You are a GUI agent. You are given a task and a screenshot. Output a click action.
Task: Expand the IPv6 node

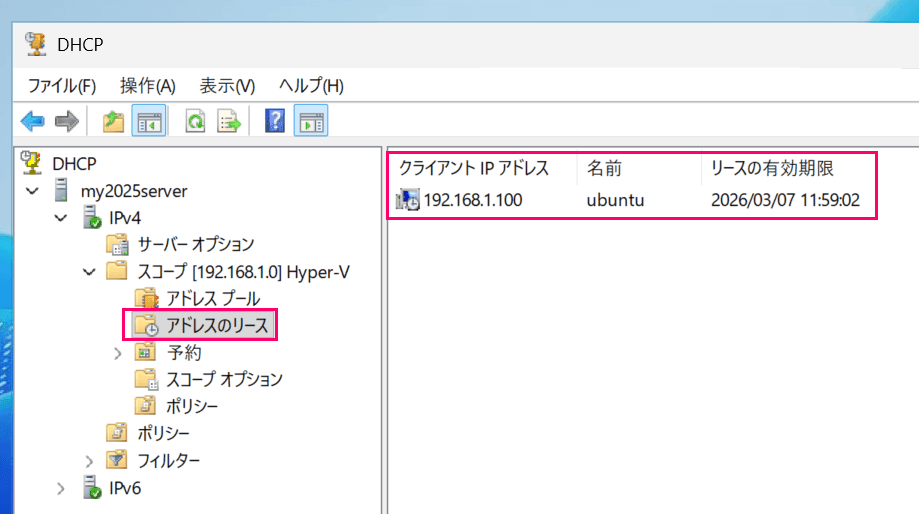tap(60, 489)
